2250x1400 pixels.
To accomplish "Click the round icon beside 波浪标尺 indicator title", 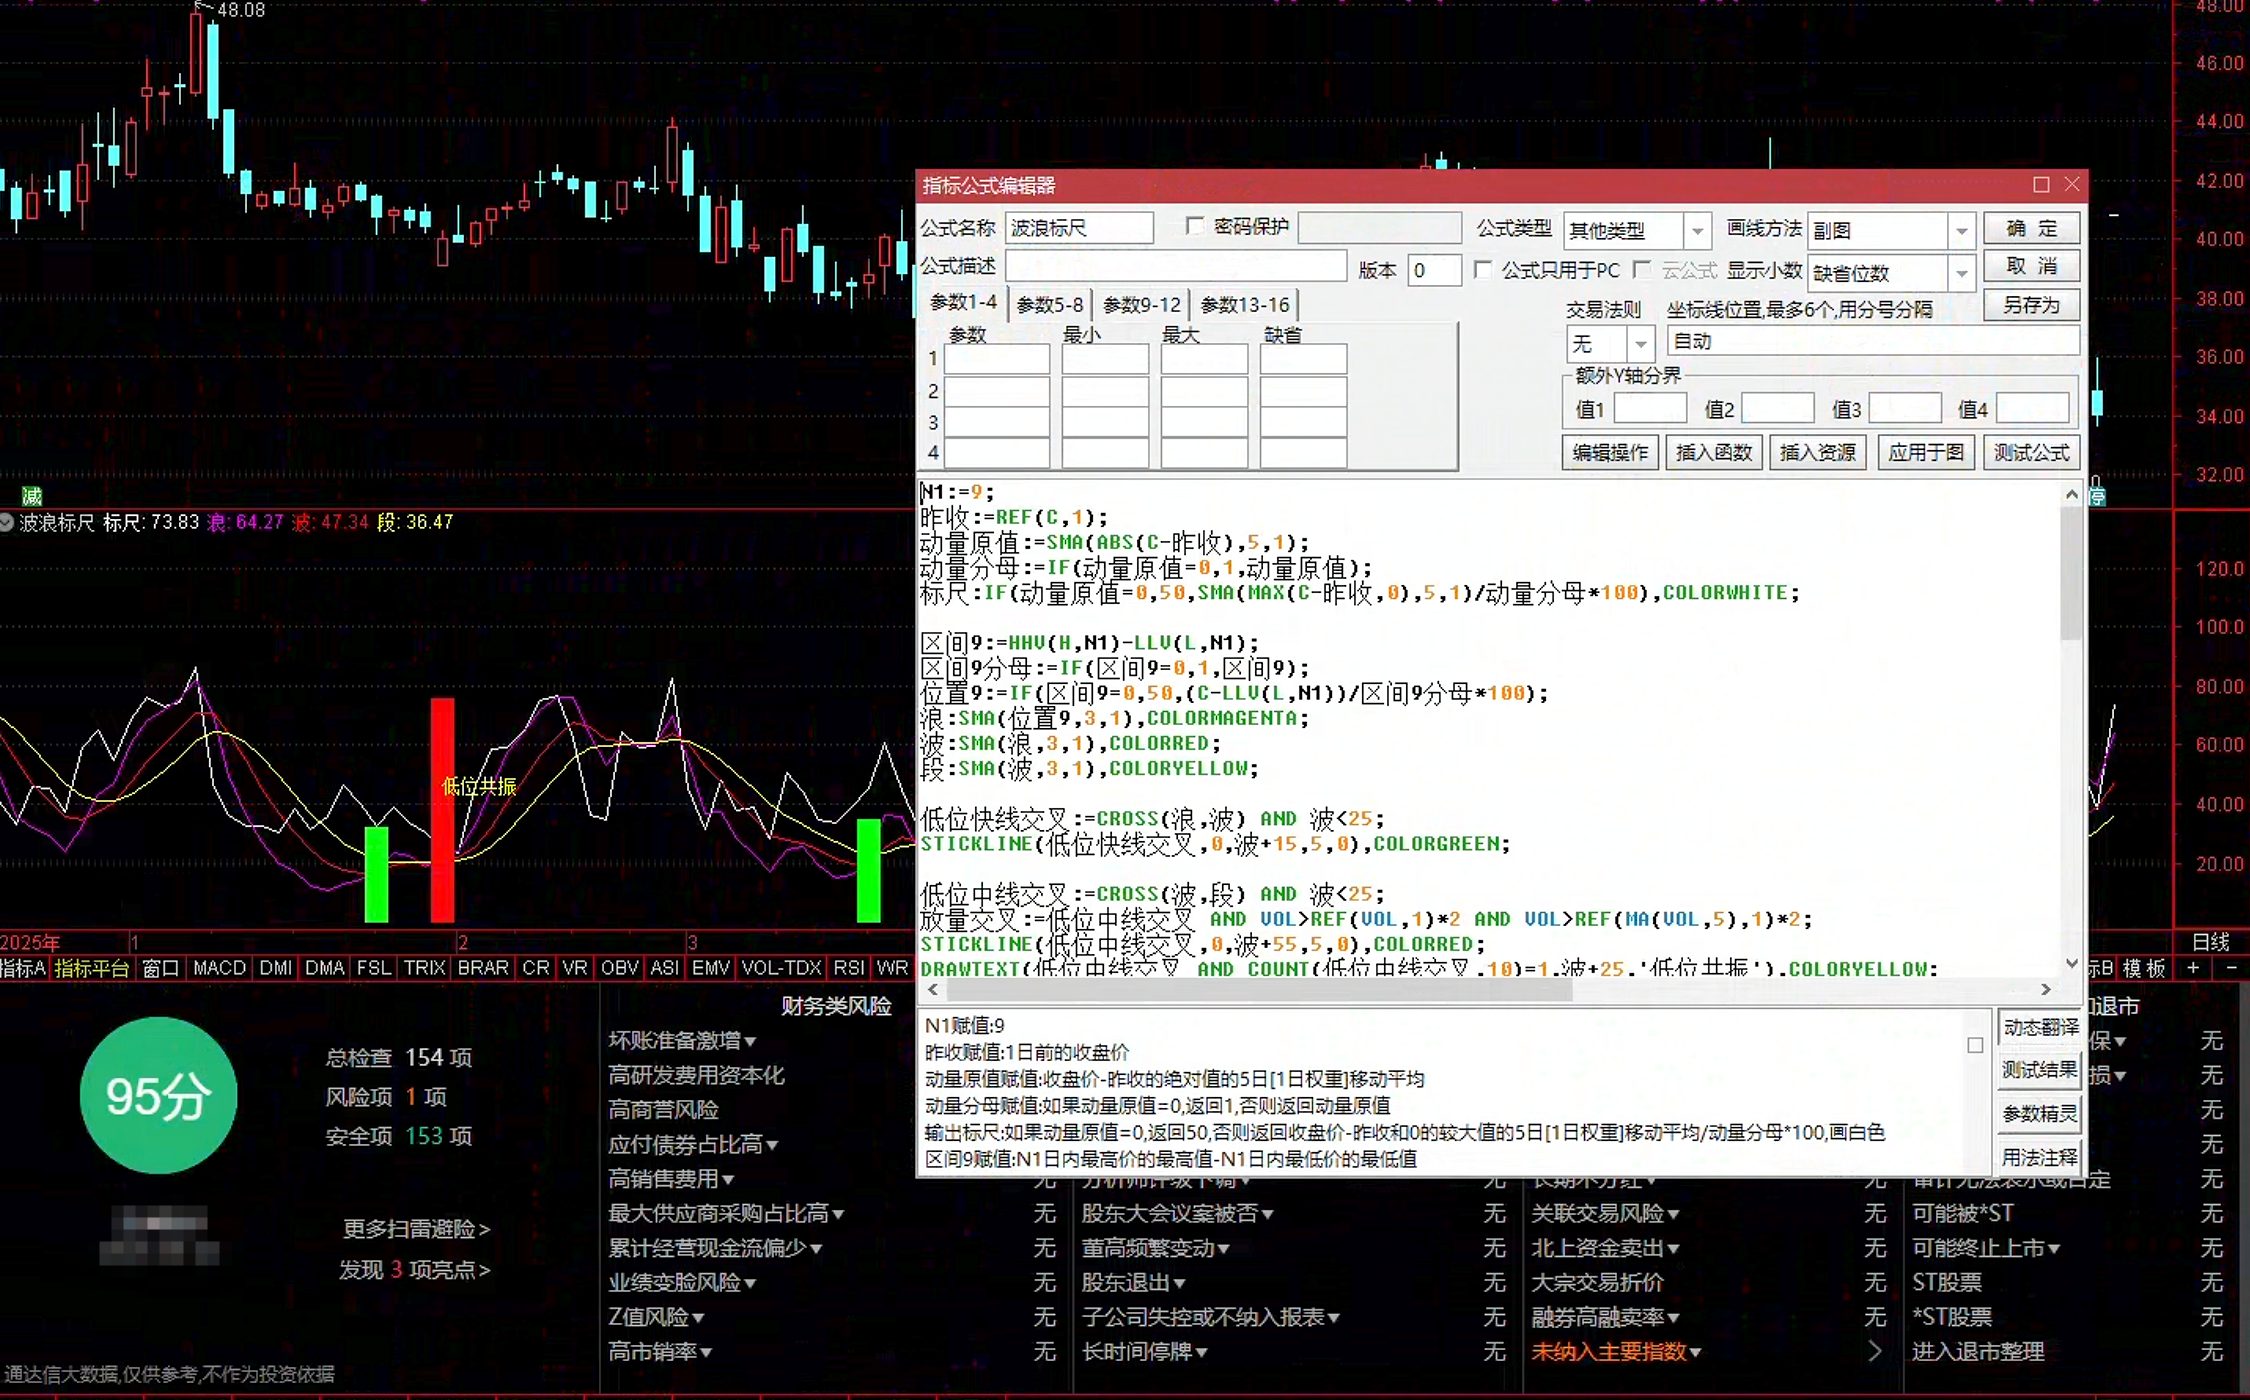I will tap(6, 522).
